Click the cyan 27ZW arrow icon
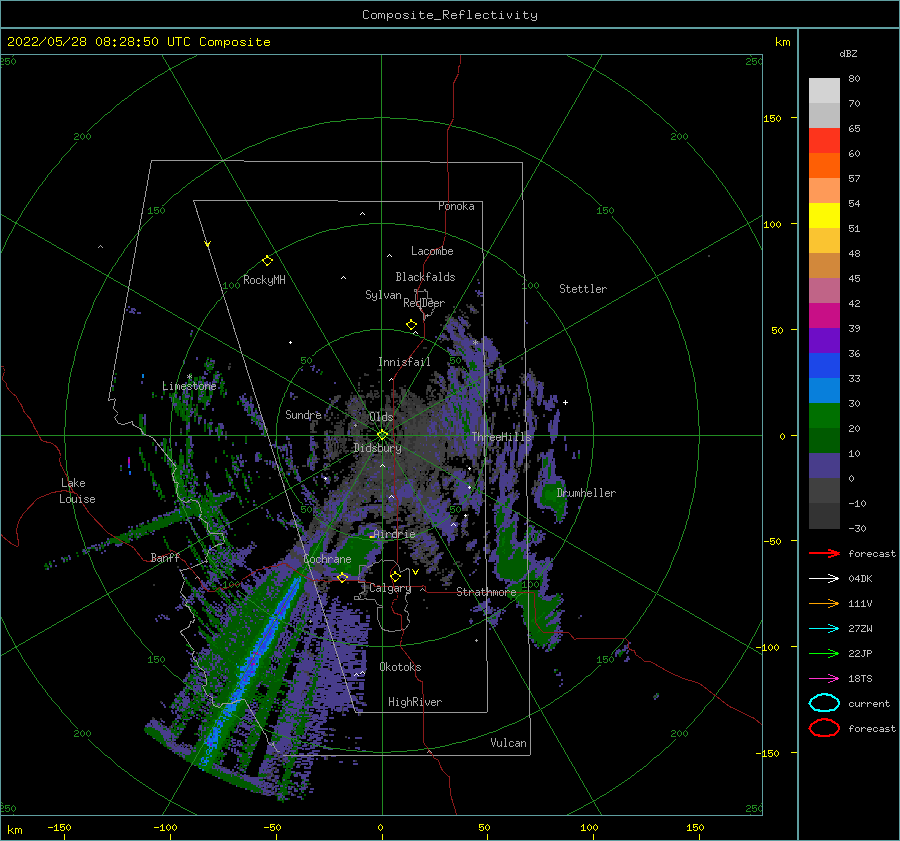 coord(824,629)
